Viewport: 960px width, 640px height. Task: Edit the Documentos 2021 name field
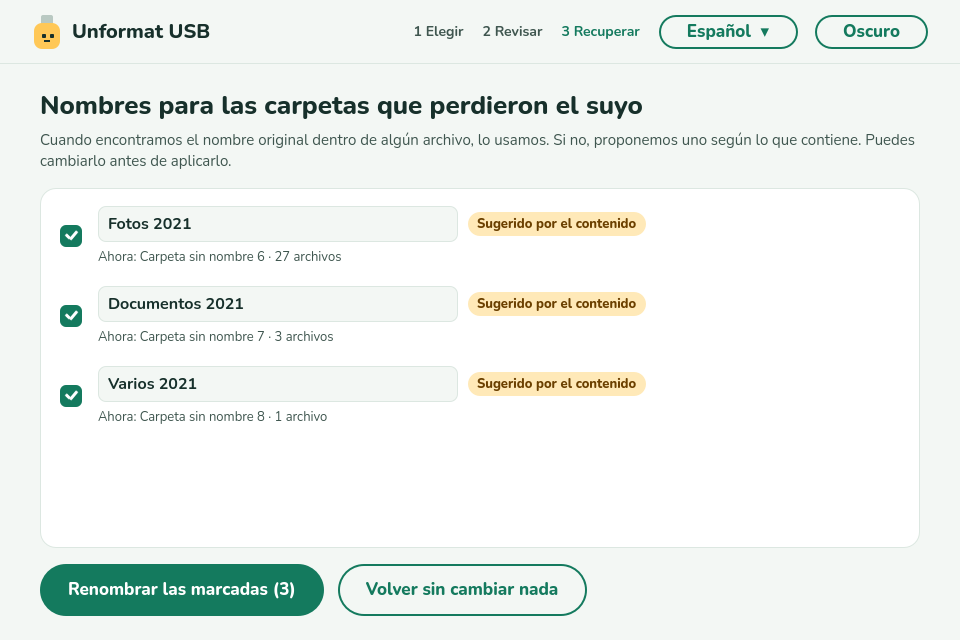pyautogui.click(x=278, y=304)
